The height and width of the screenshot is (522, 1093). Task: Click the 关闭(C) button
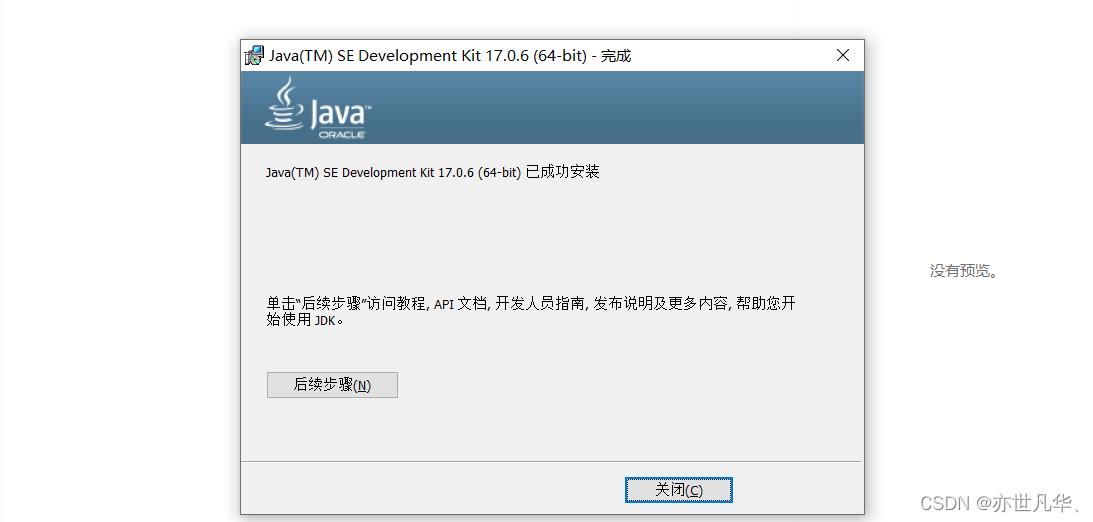(678, 490)
